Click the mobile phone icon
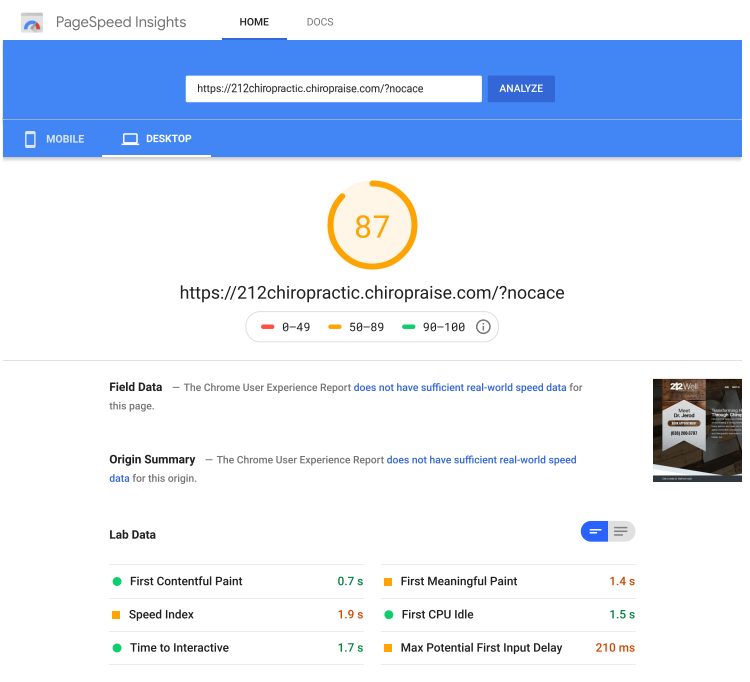 click(x=30, y=139)
